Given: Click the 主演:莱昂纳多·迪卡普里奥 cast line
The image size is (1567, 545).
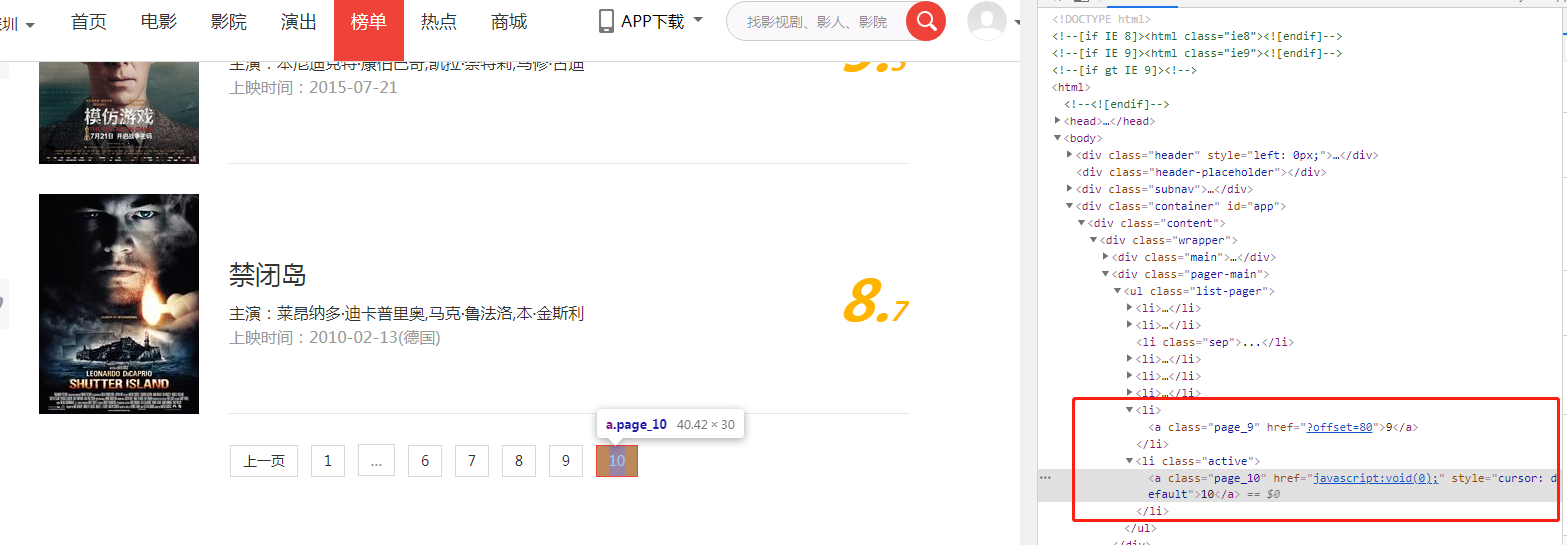Looking at the screenshot, I should [406, 314].
